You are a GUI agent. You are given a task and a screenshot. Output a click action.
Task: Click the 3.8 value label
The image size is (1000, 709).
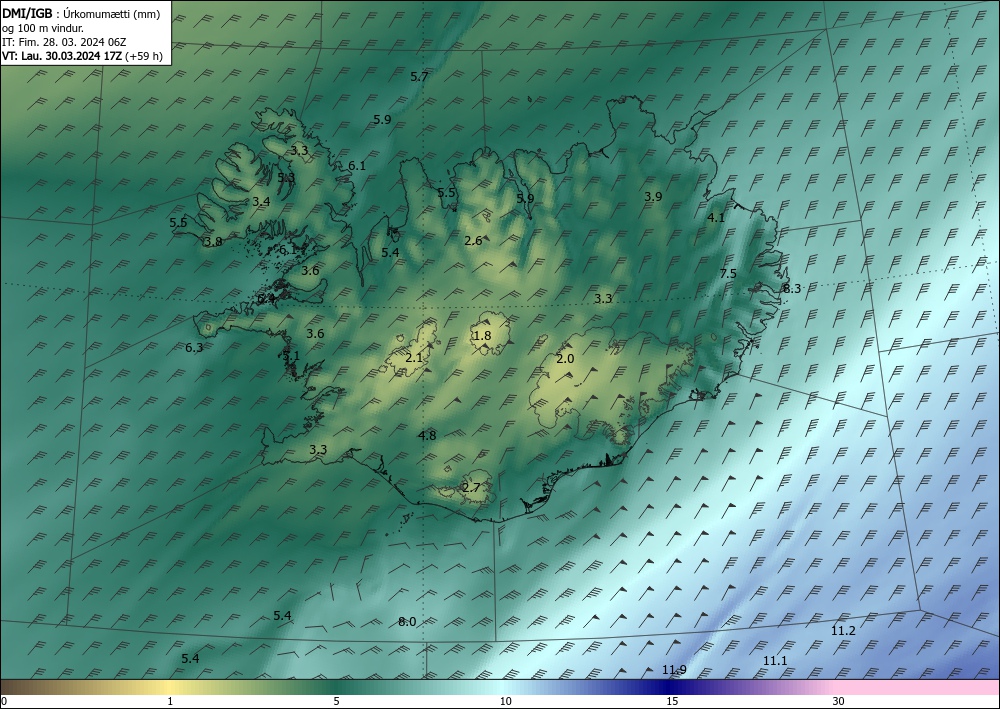[x=213, y=242]
